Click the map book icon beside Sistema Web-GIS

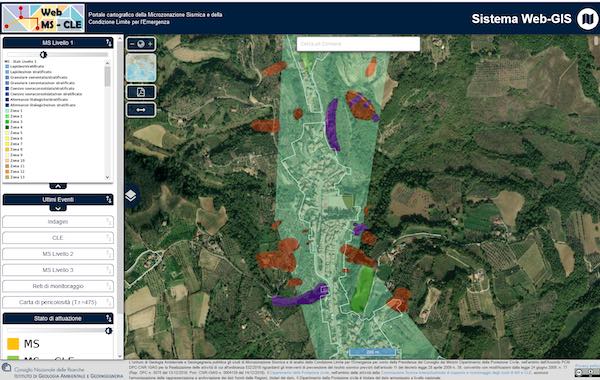pyautogui.click(x=587, y=19)
